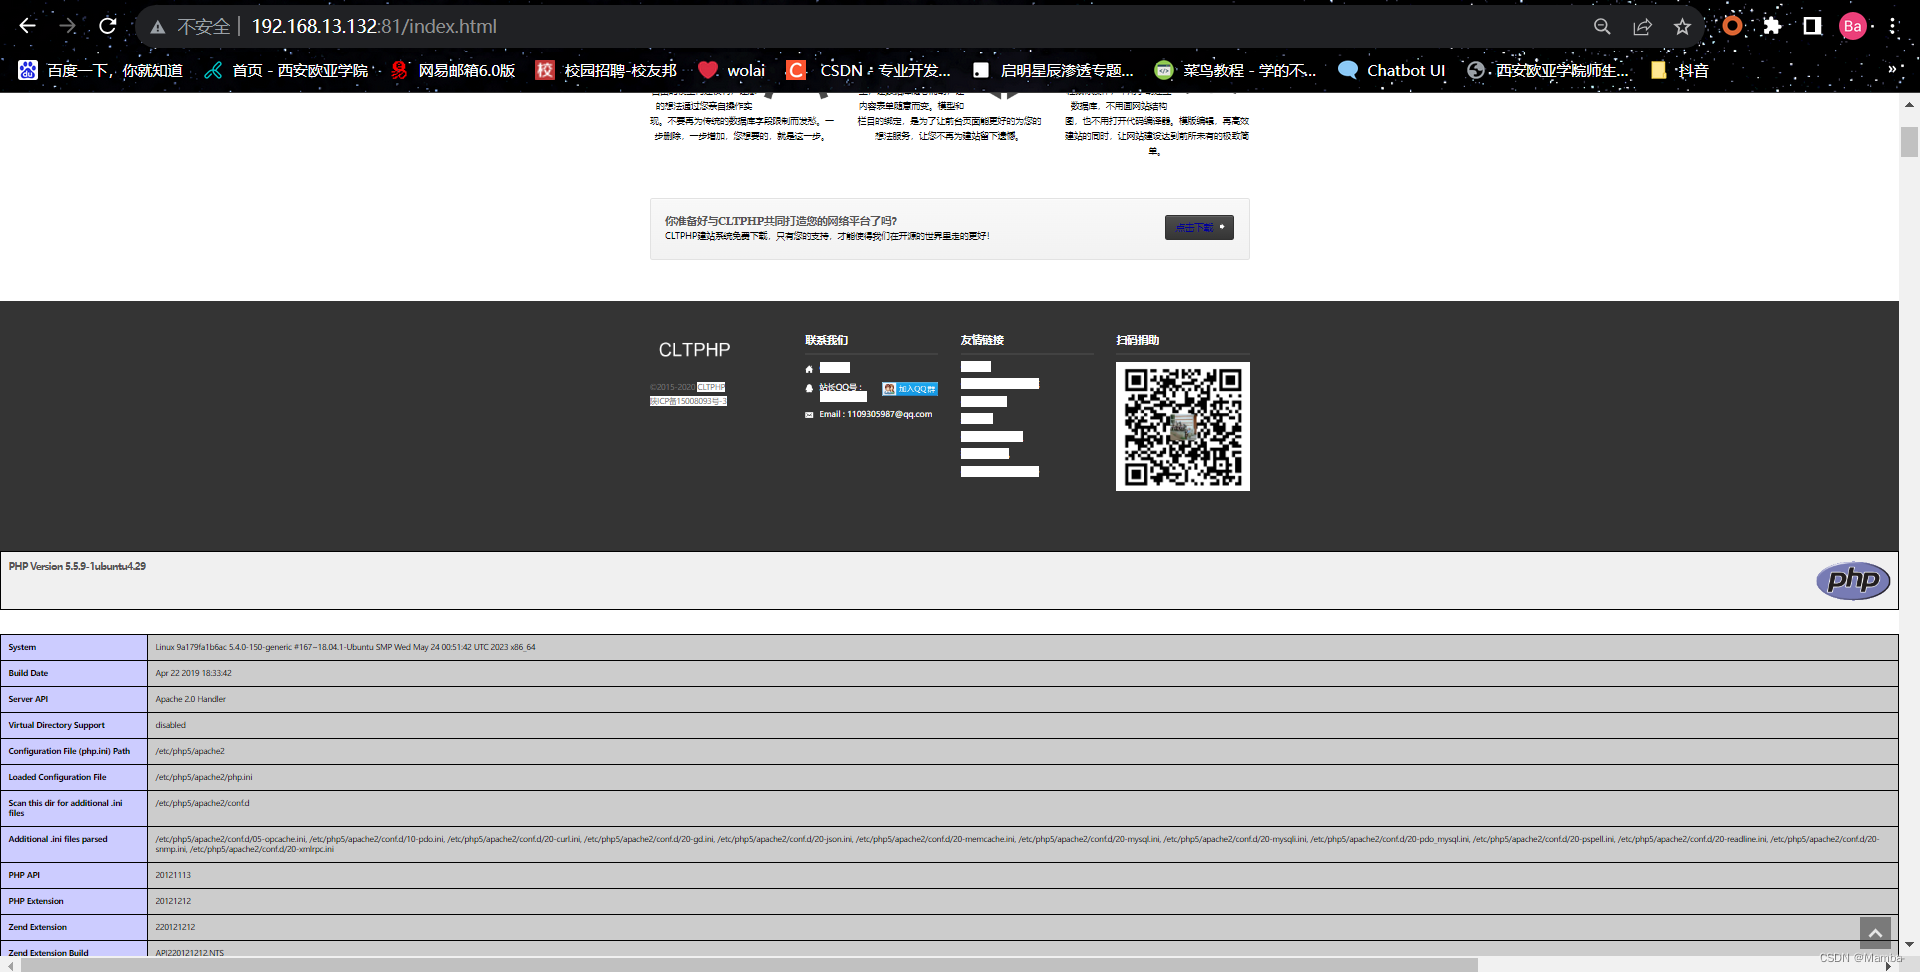The width and height of the screenshot is (1920, 972).
Task: Click the CLTPHP footer logo text
Action: [x=694, y=350]
